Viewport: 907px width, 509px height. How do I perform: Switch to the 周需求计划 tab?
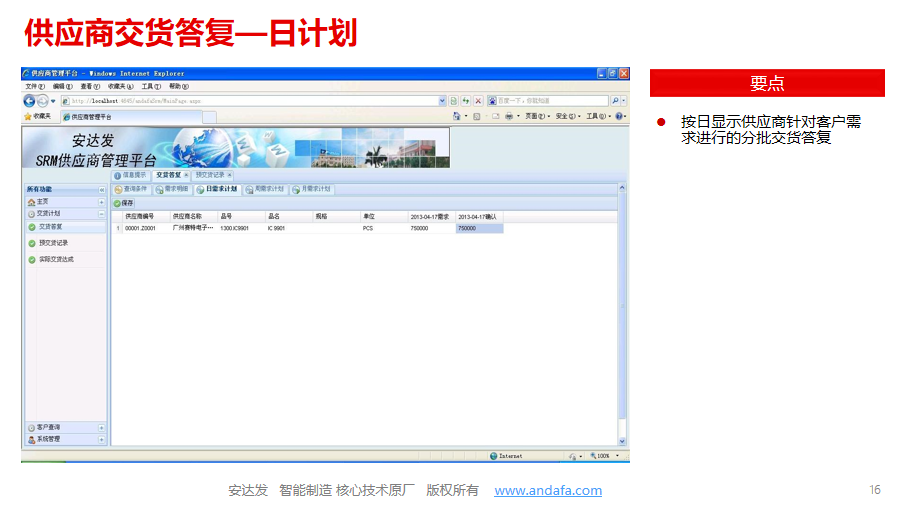click(x=265, y=189)
